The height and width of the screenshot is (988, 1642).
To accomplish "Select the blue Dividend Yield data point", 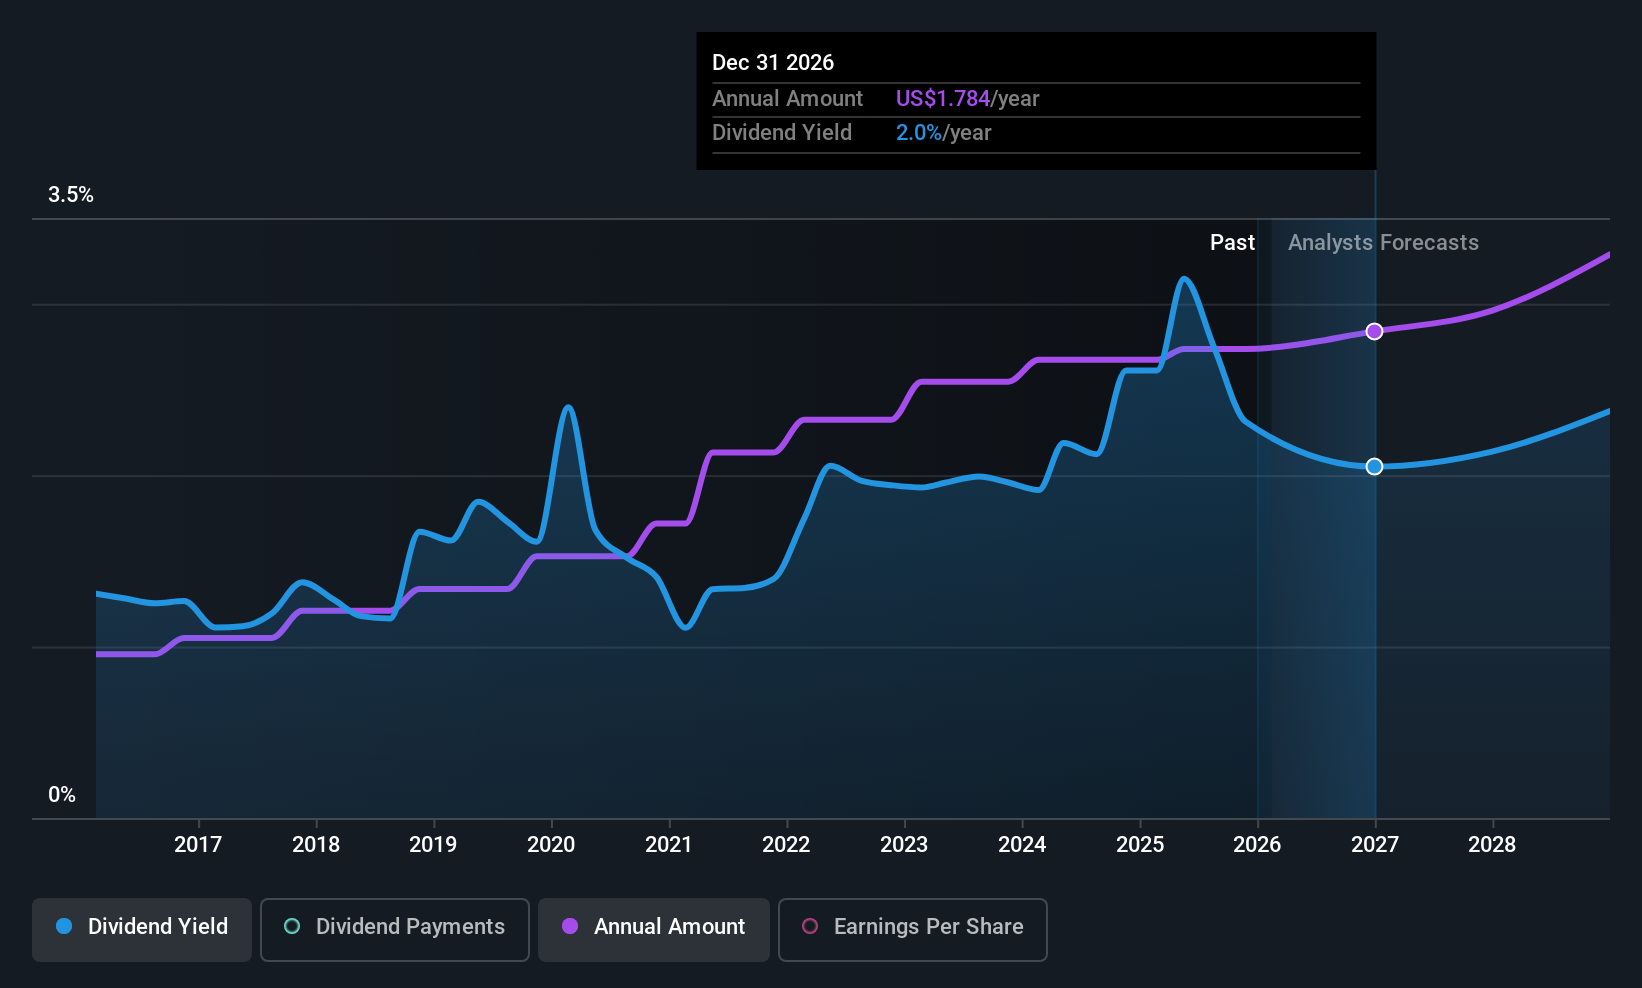I will (1375, 467).
